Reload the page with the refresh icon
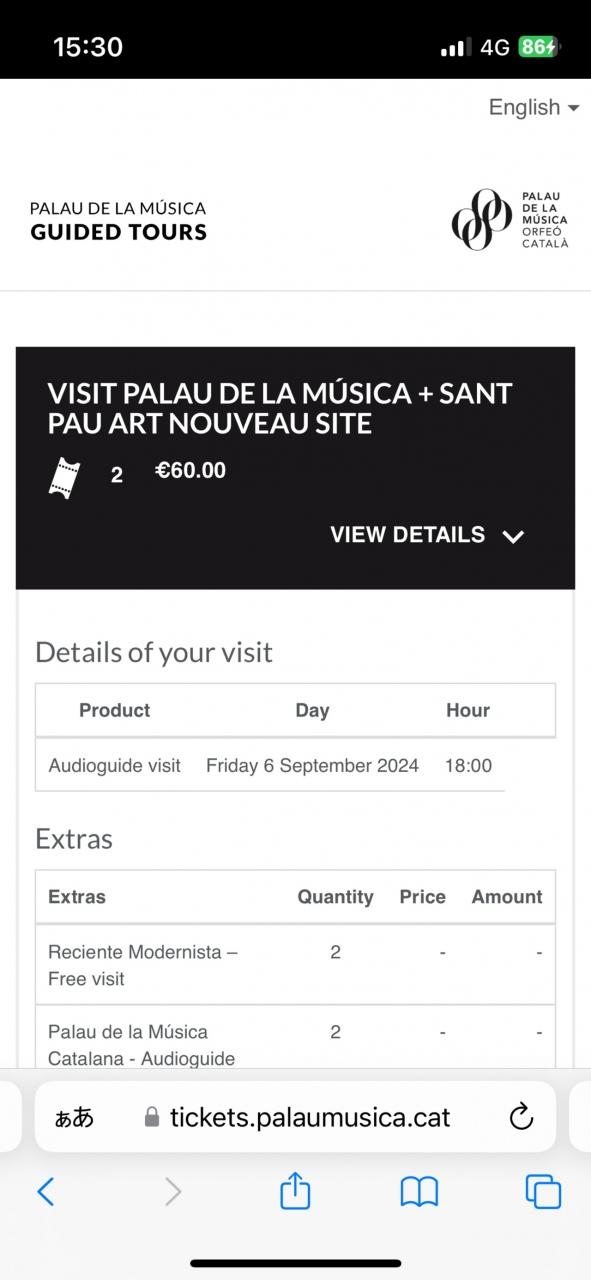The width and height of the screenshot is (591, 1280). [521, 1117]
